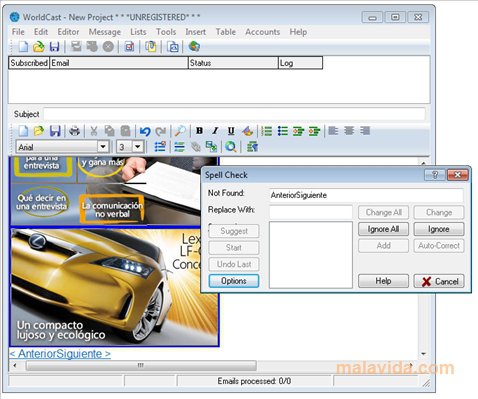
Task: Open the Tools menu
Action: (166, 32)
